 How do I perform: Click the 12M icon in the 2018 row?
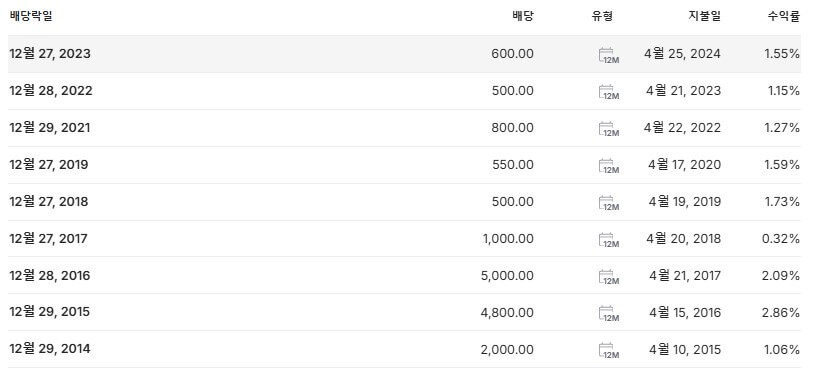point(609,203)
